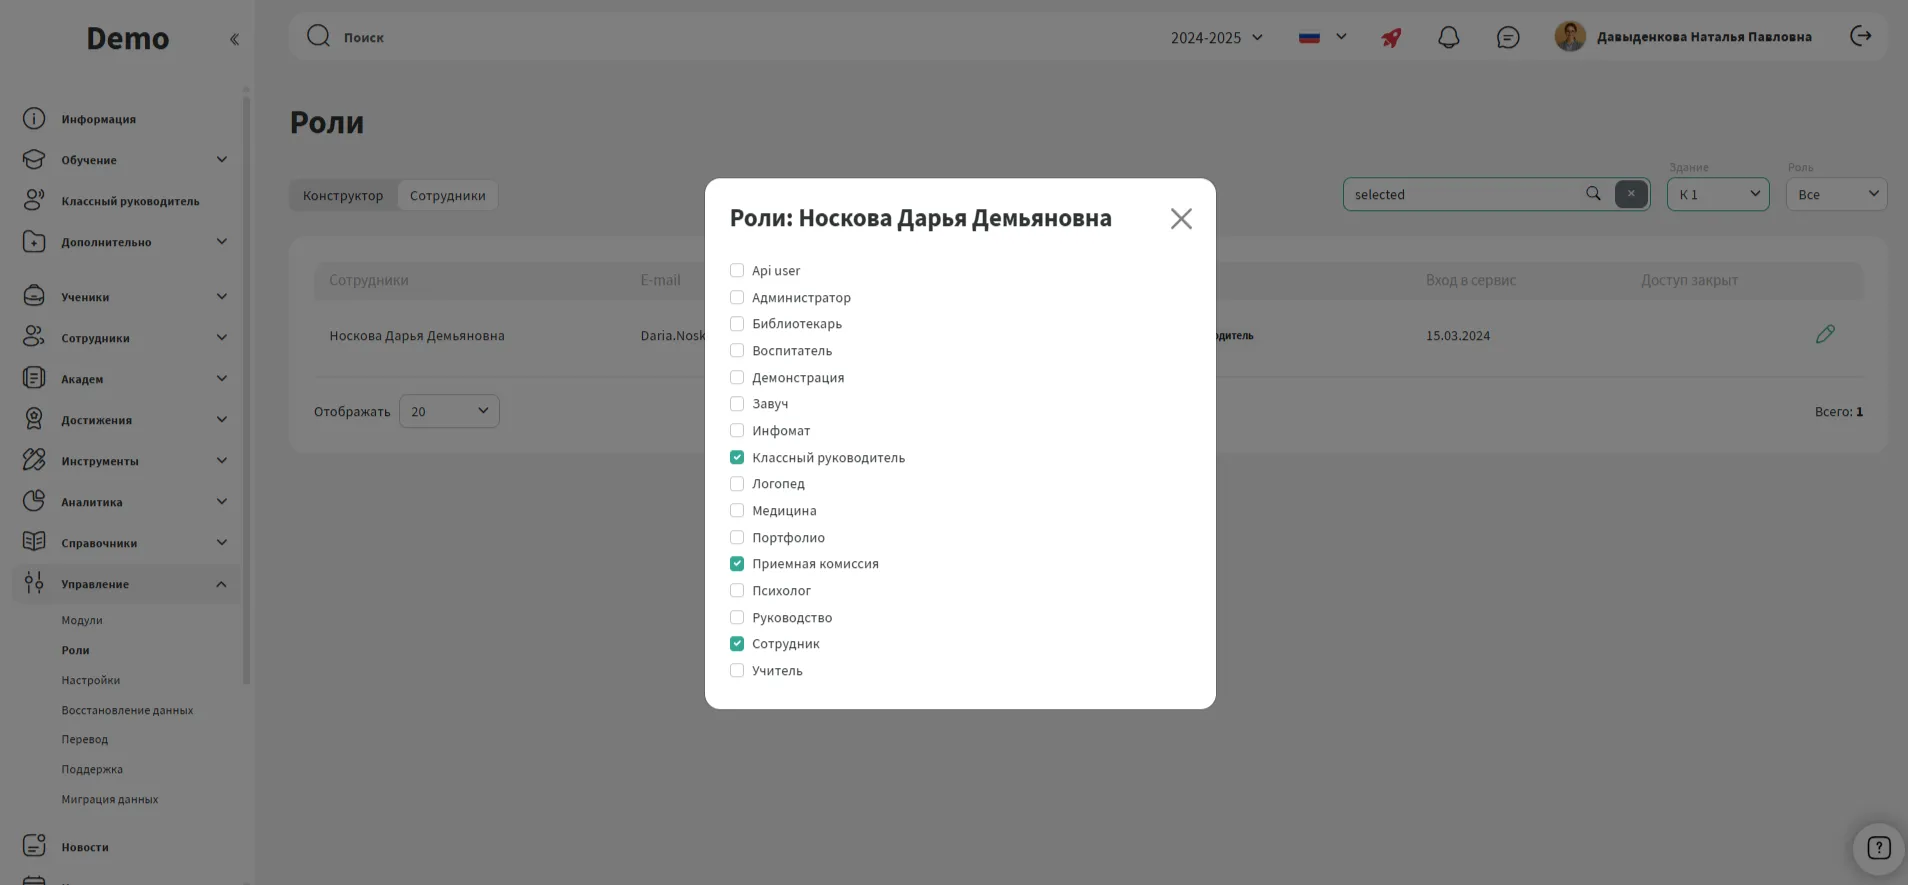Click the search input containing 'selected'
The image size is (1908, 885).
click(x=1462, y=195)
